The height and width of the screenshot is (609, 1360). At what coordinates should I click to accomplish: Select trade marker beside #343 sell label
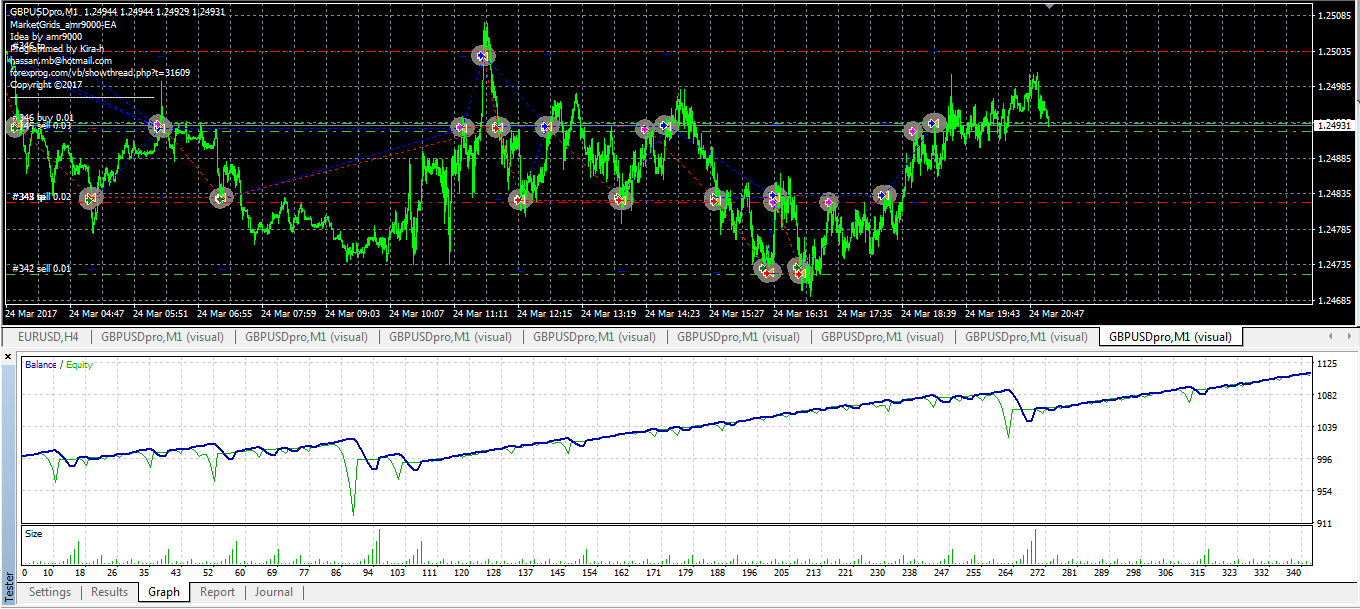tap(90, 198)
